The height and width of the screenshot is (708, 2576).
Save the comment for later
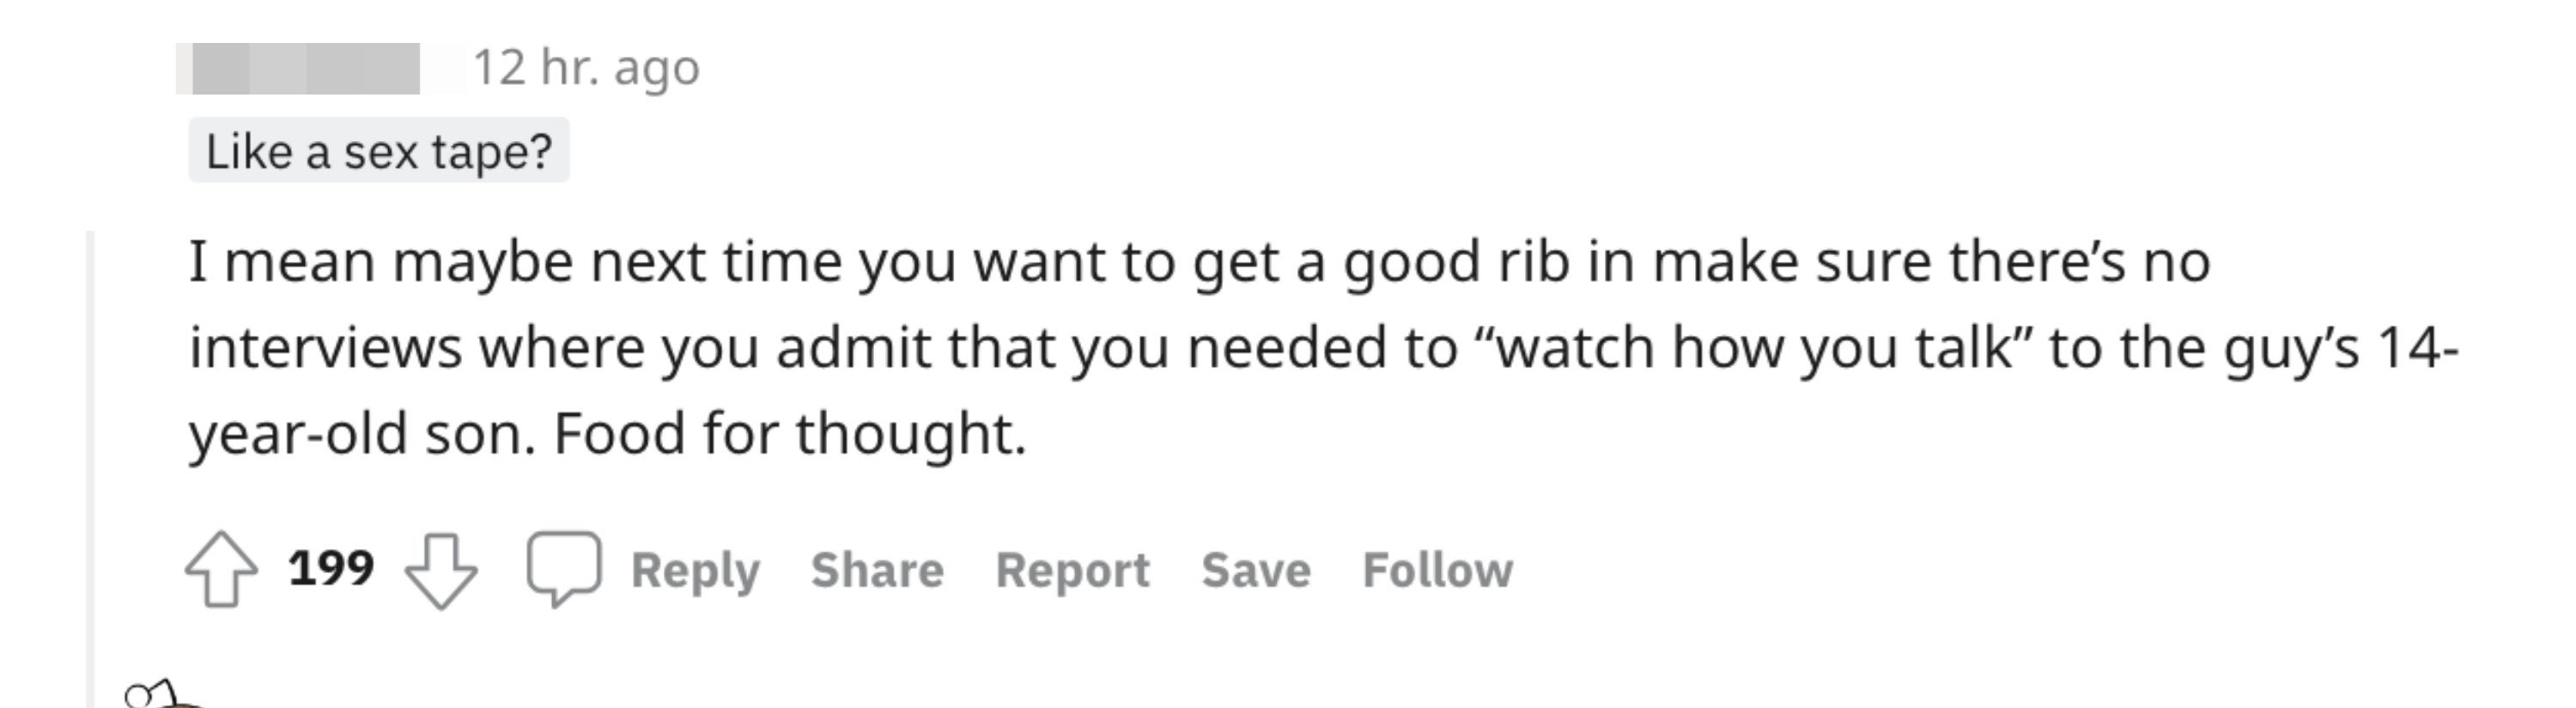pyautogui.click(x=1256, y=570)
